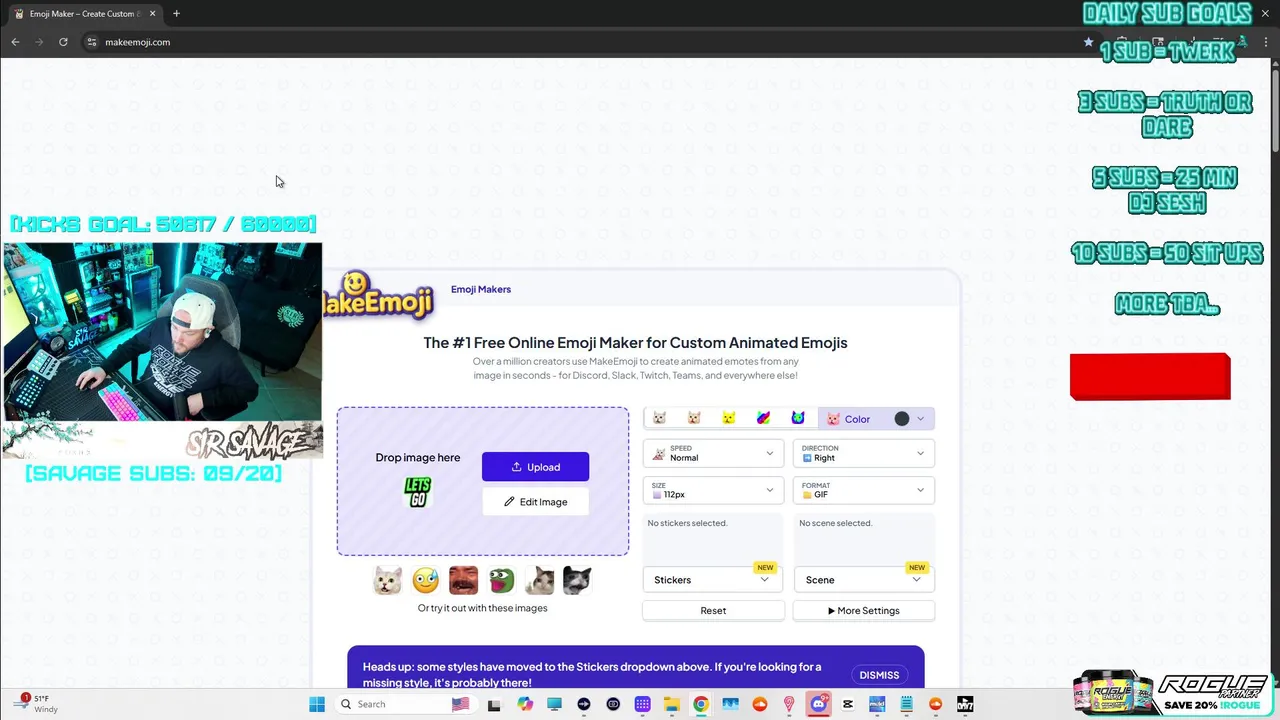The width and height of the screenshot is (1280, 720).
Task: Try the white screaming cat sample image
Action: pos(387,580)
